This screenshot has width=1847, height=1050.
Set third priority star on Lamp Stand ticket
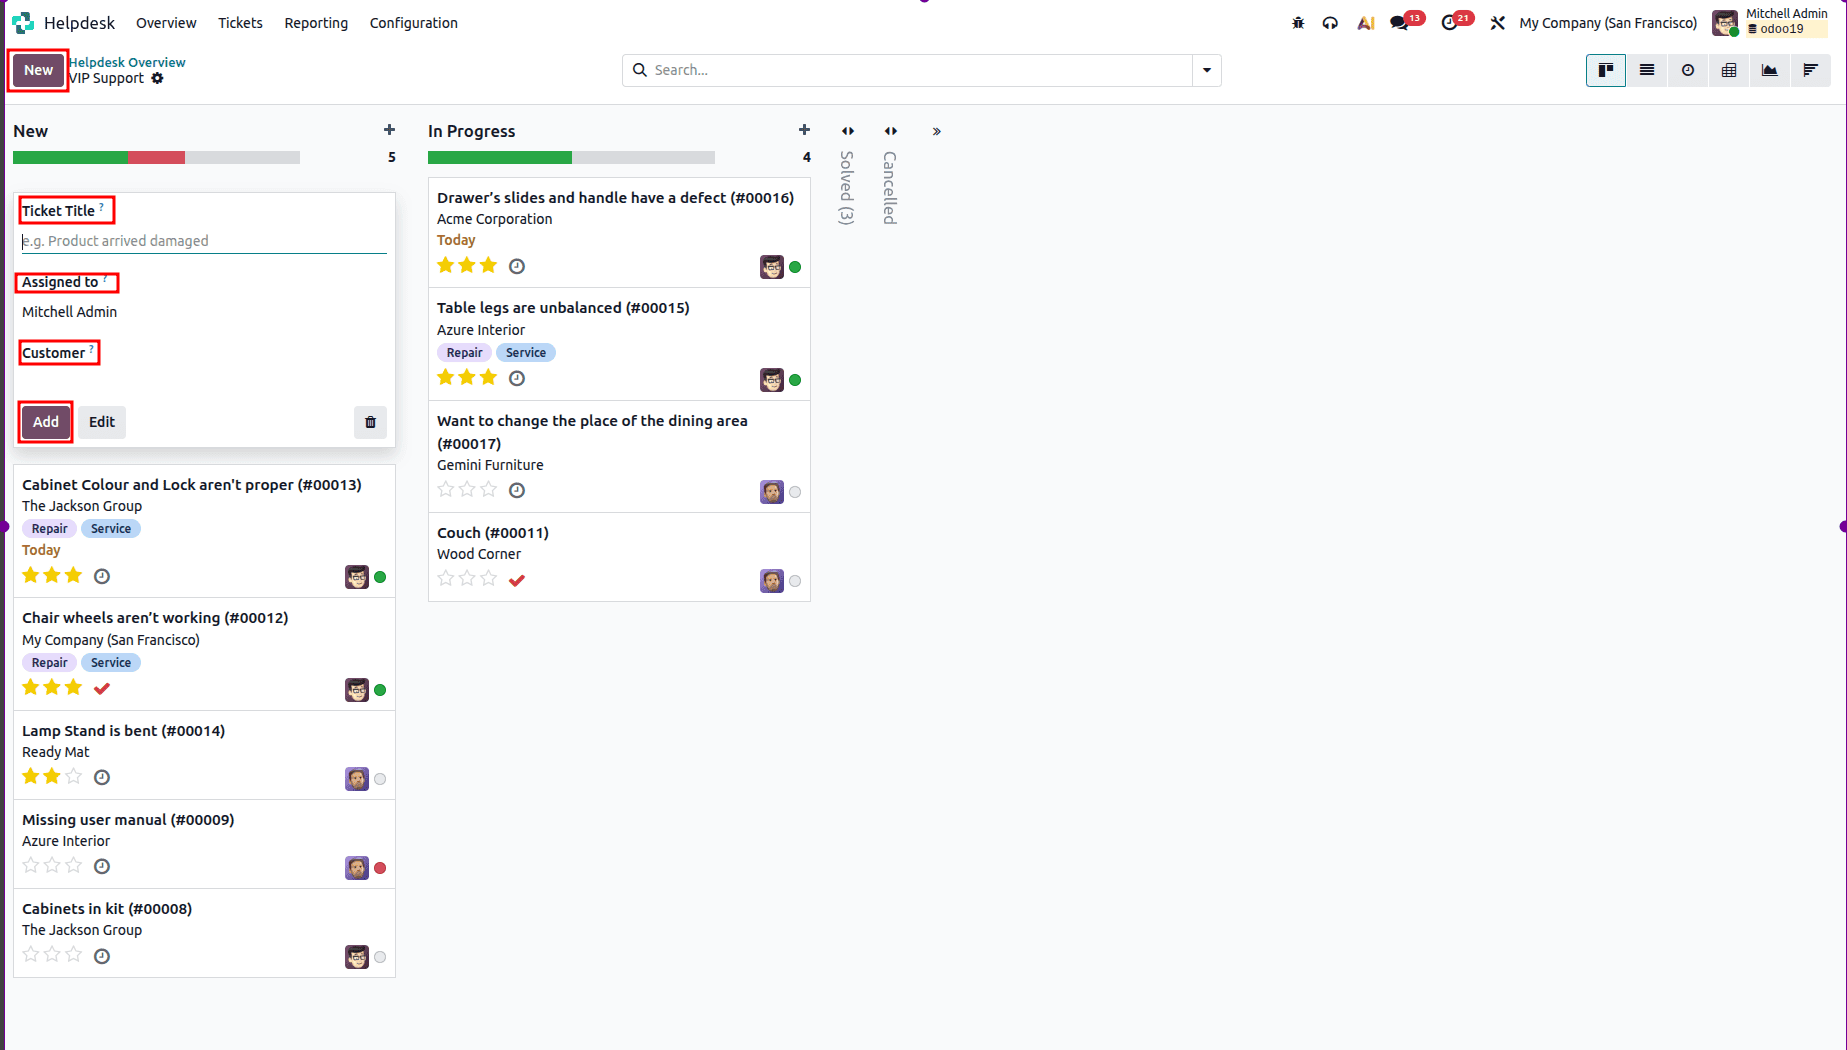pos(74,776)
